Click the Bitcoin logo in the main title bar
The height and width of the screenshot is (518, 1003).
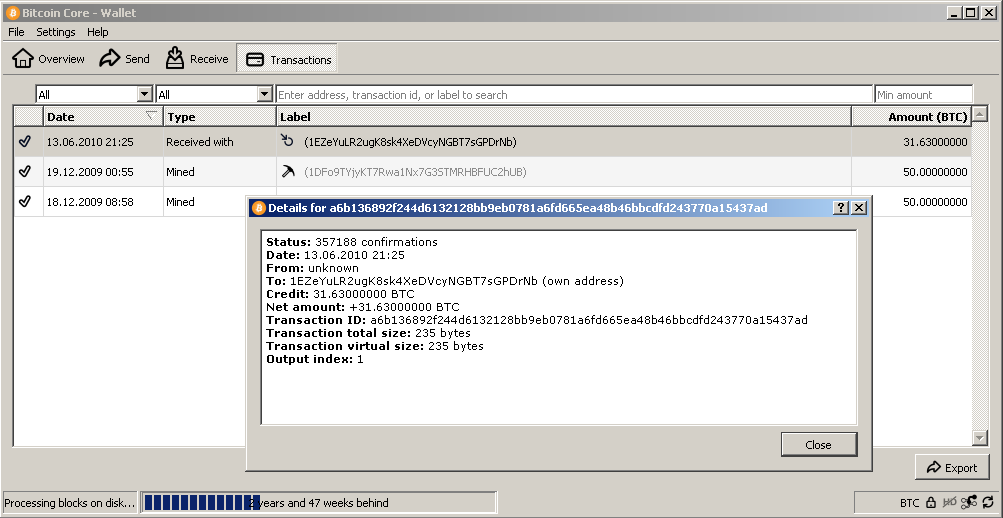point(12,12)
